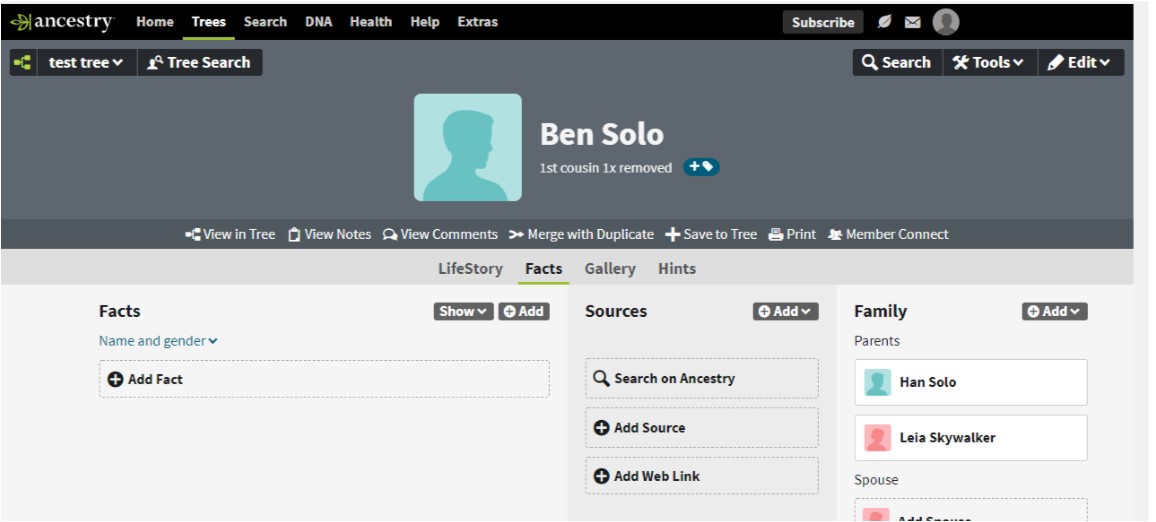Click Add Source
The height and width of the screenshot is (522, 1156).
tap(702, 428)
